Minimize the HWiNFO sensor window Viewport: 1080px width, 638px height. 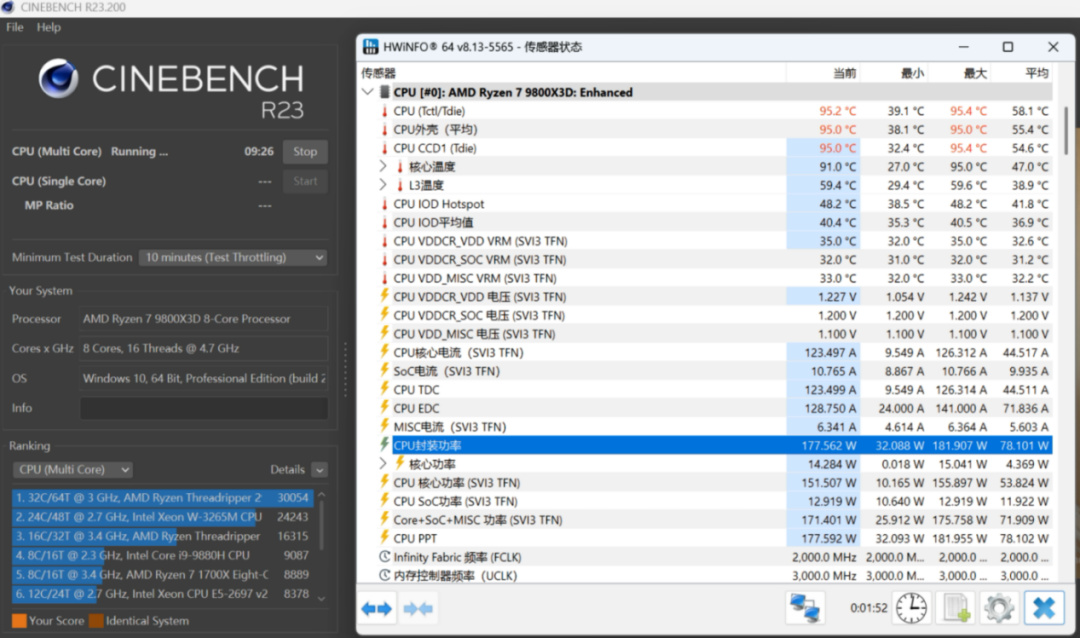click(x=964, y=47)
